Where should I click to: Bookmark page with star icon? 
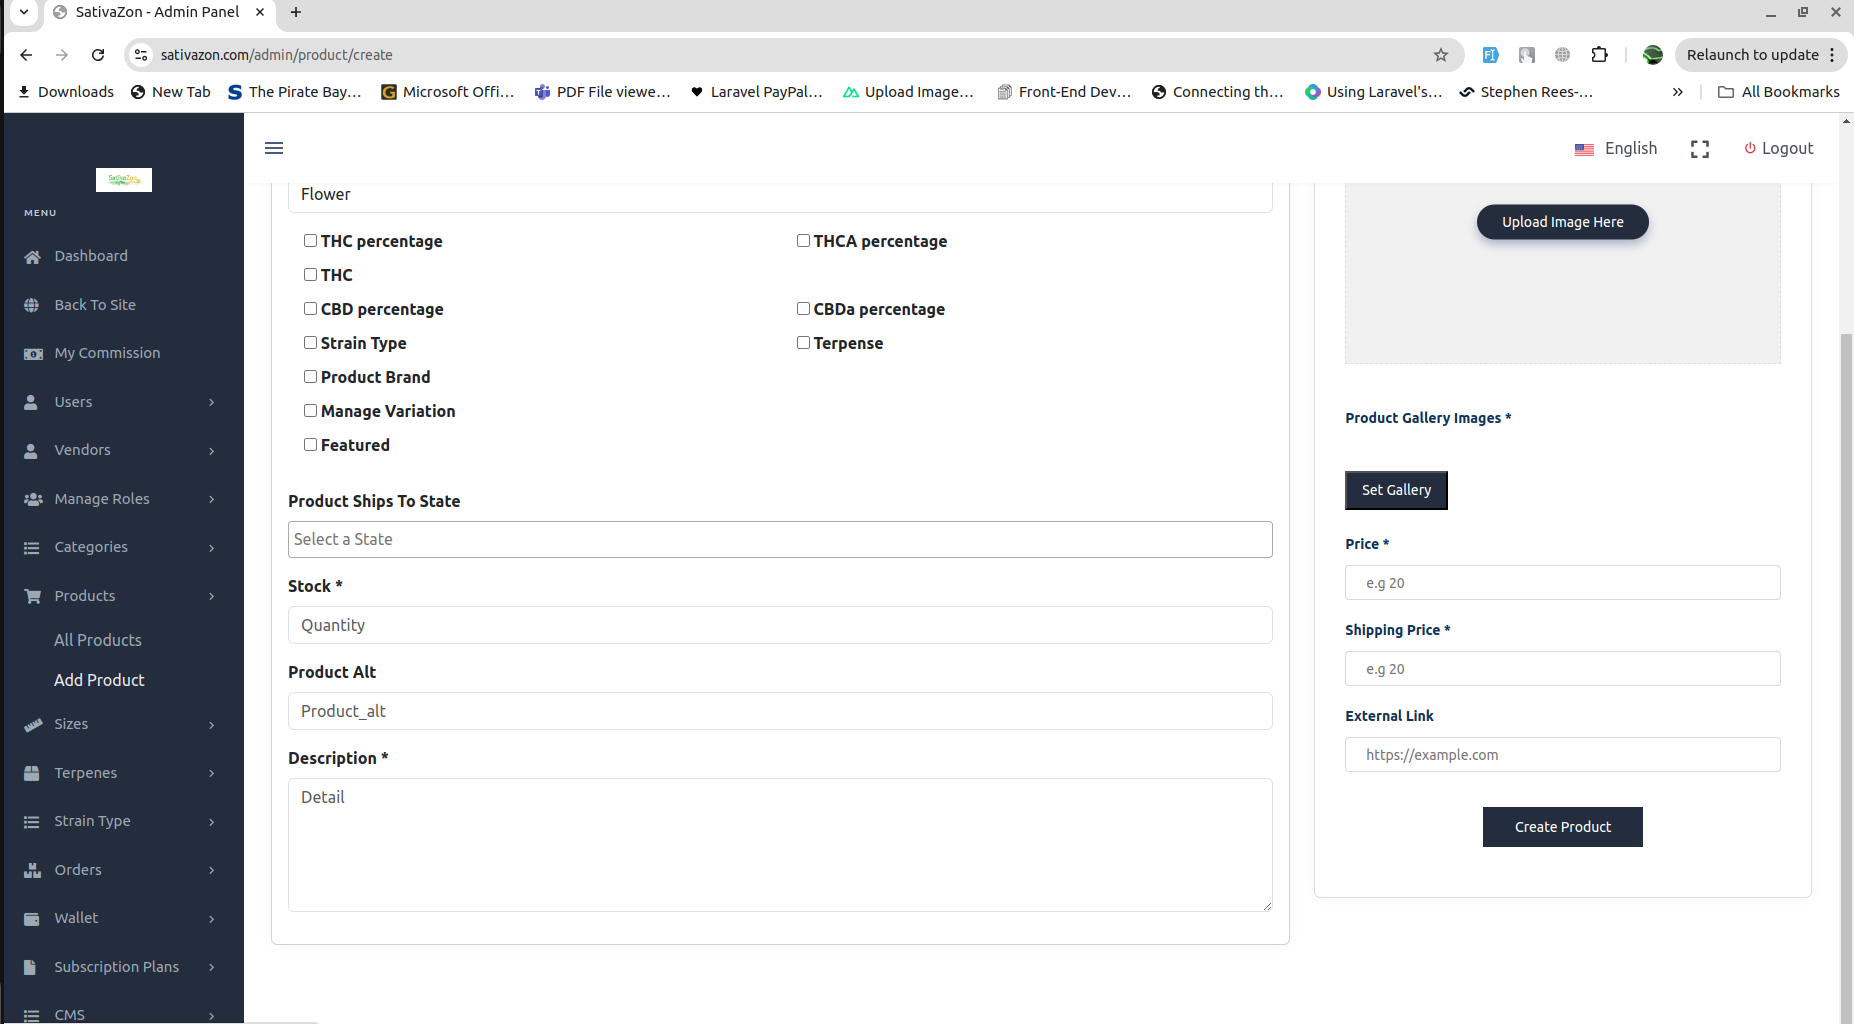(1441, 55)
